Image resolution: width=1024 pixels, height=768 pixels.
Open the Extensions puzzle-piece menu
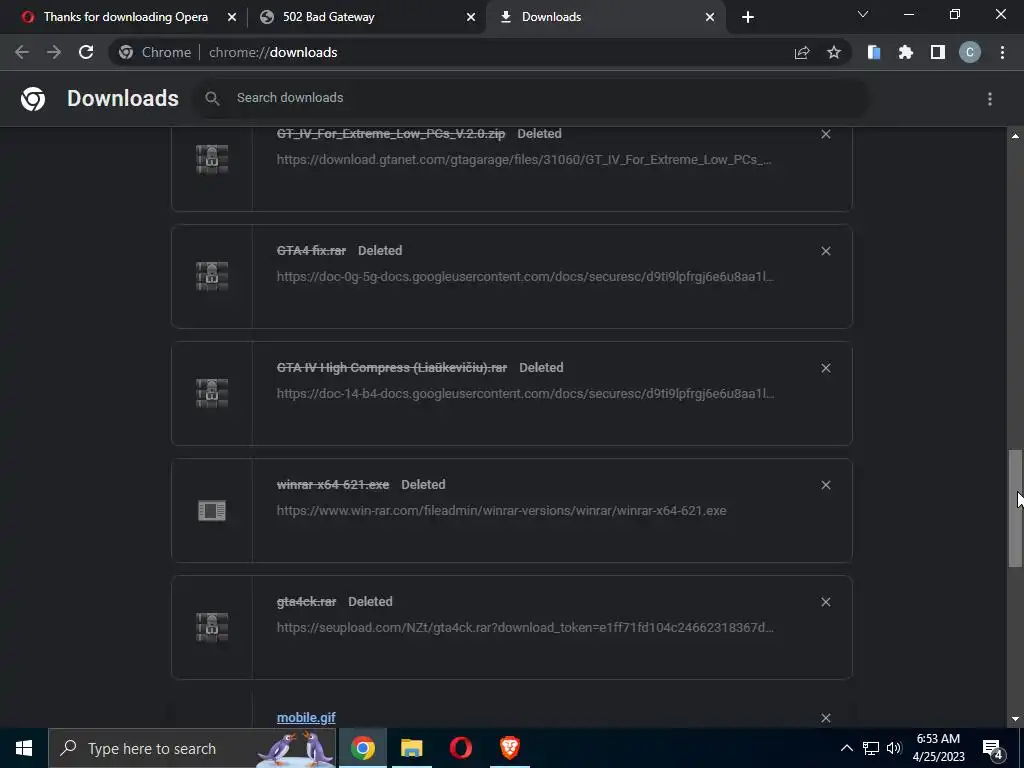(906, 52)
